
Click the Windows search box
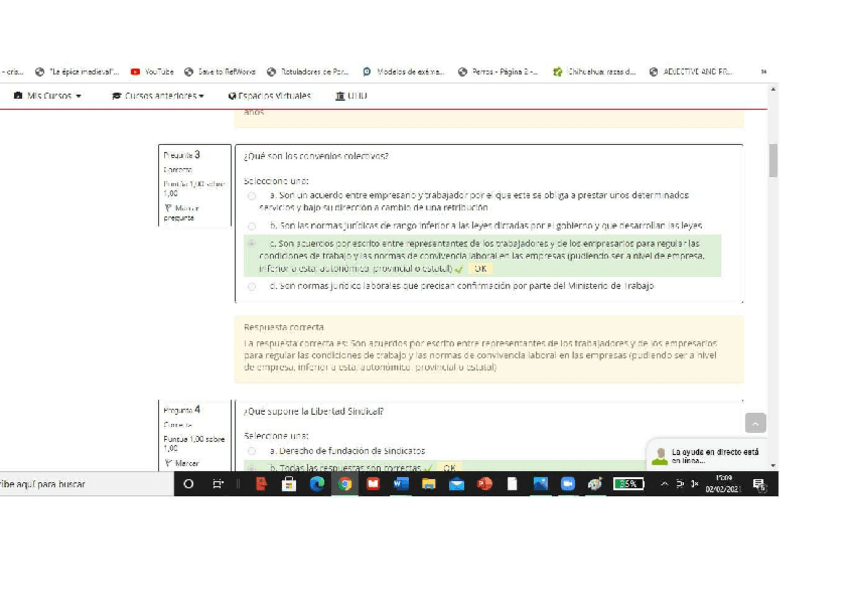tap(87, 484)
